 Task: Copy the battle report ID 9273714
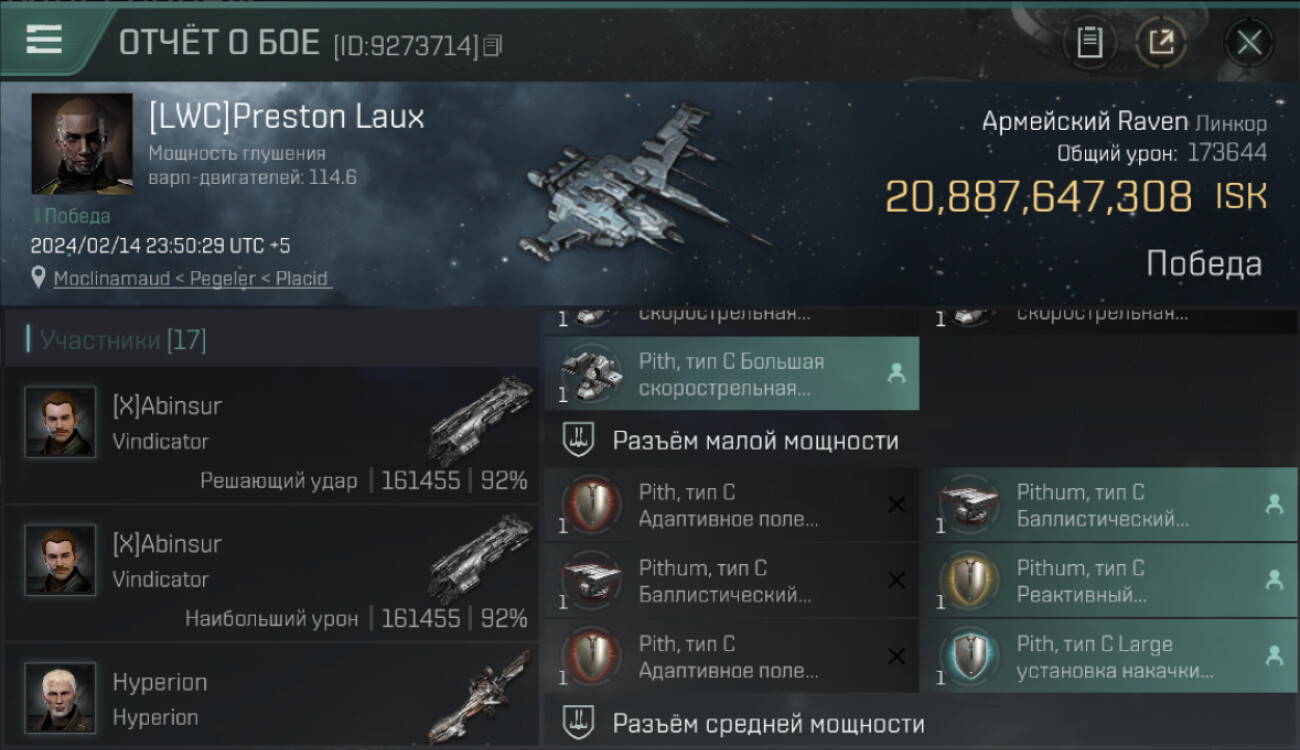pyautogui.click(x=491, y=46)
